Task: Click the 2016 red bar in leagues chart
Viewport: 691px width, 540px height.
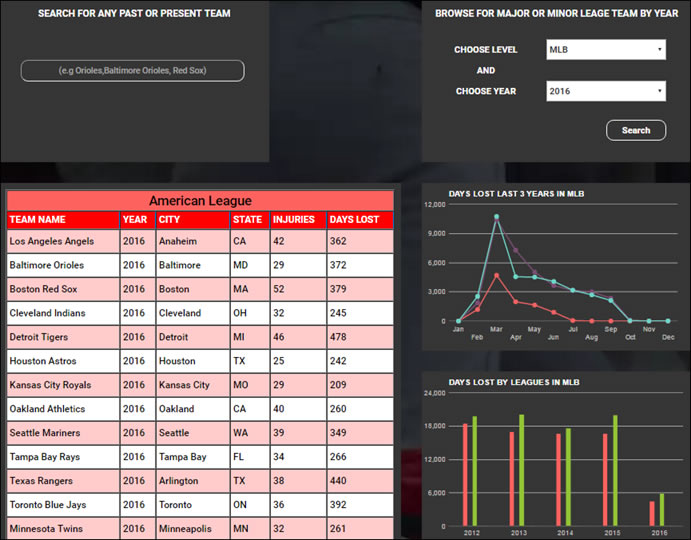Action: click(x=652, y=514)
